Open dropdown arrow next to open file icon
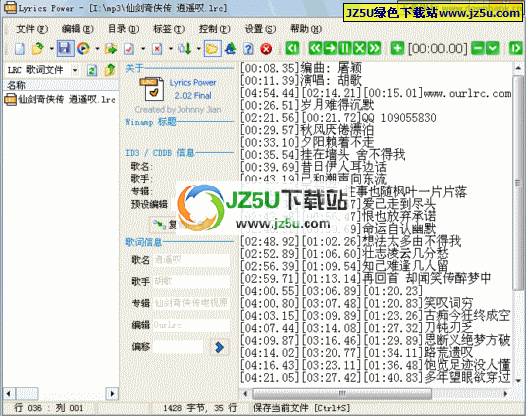 click(x=52, y=49)
